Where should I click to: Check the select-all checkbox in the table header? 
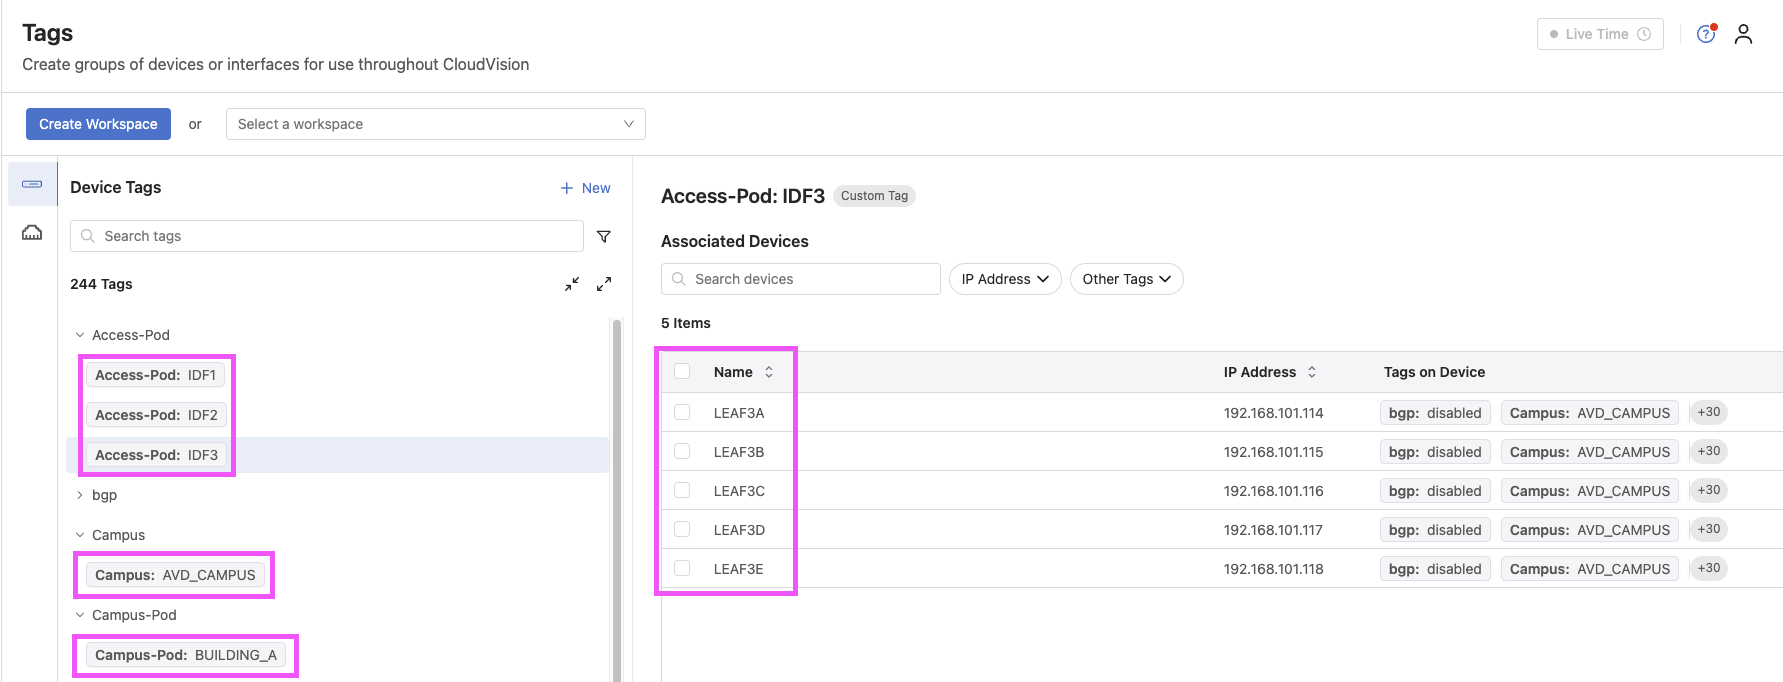click(x=682, y=372)
